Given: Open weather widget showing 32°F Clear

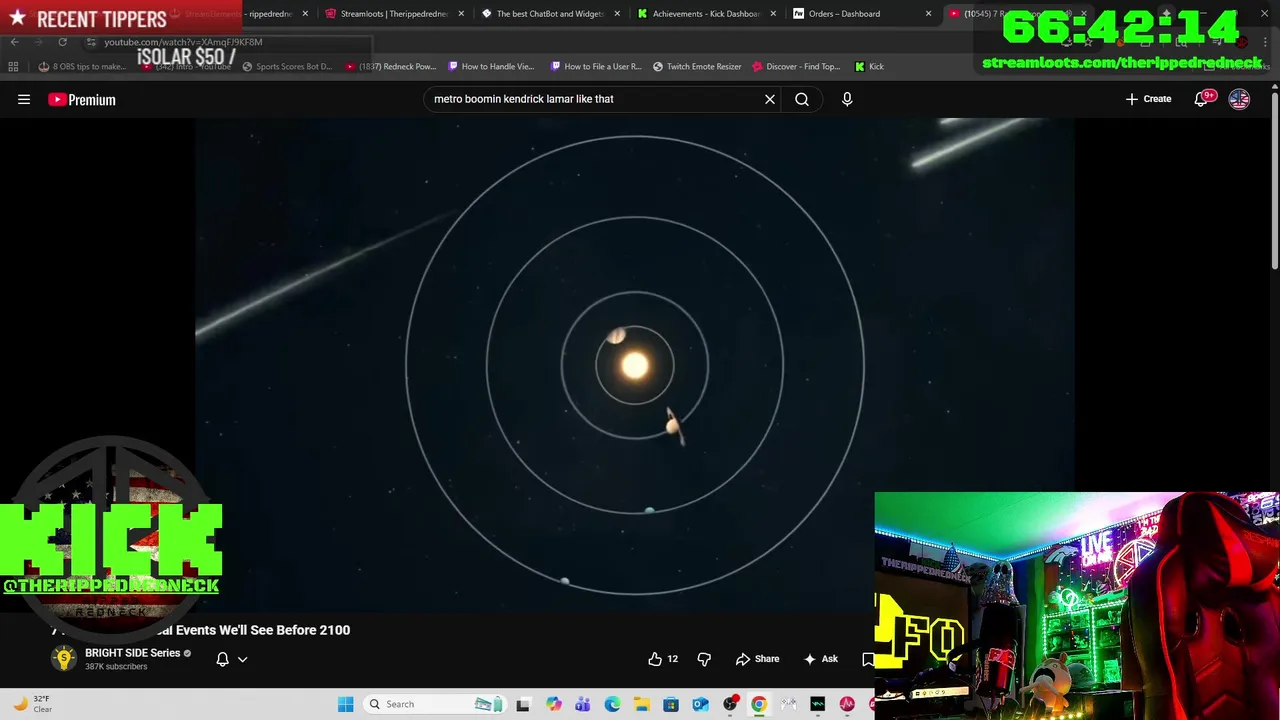Looking at the screenshot, I should [x=32, y=704].
